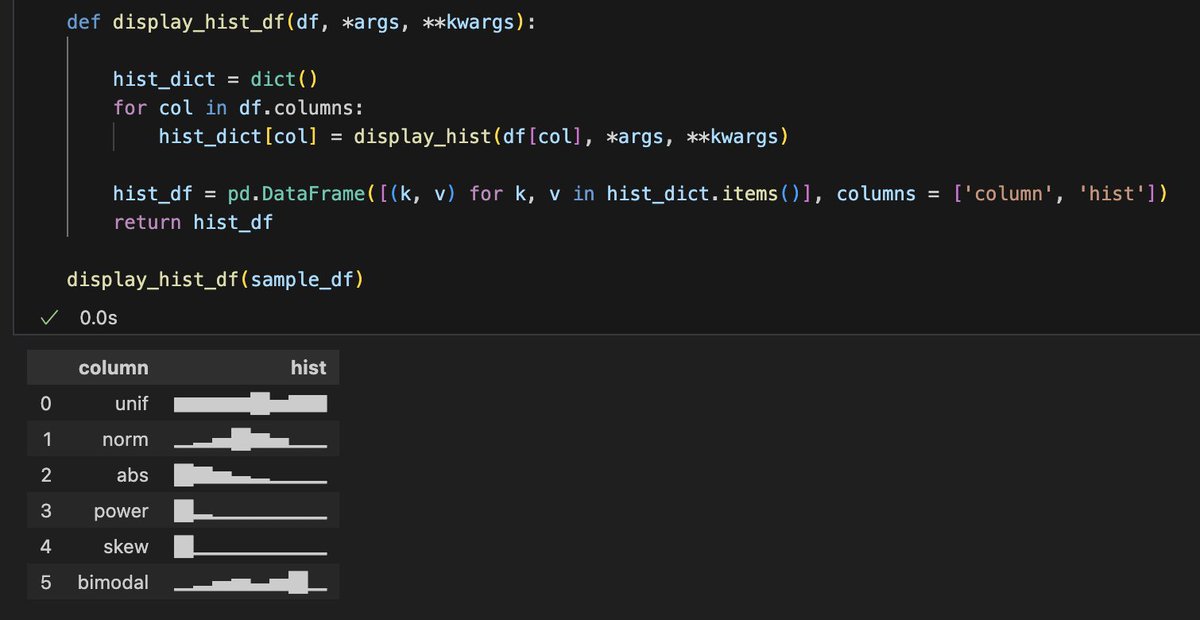
Task: Click the abs row histogram sparkline
Action: point(250,474)
